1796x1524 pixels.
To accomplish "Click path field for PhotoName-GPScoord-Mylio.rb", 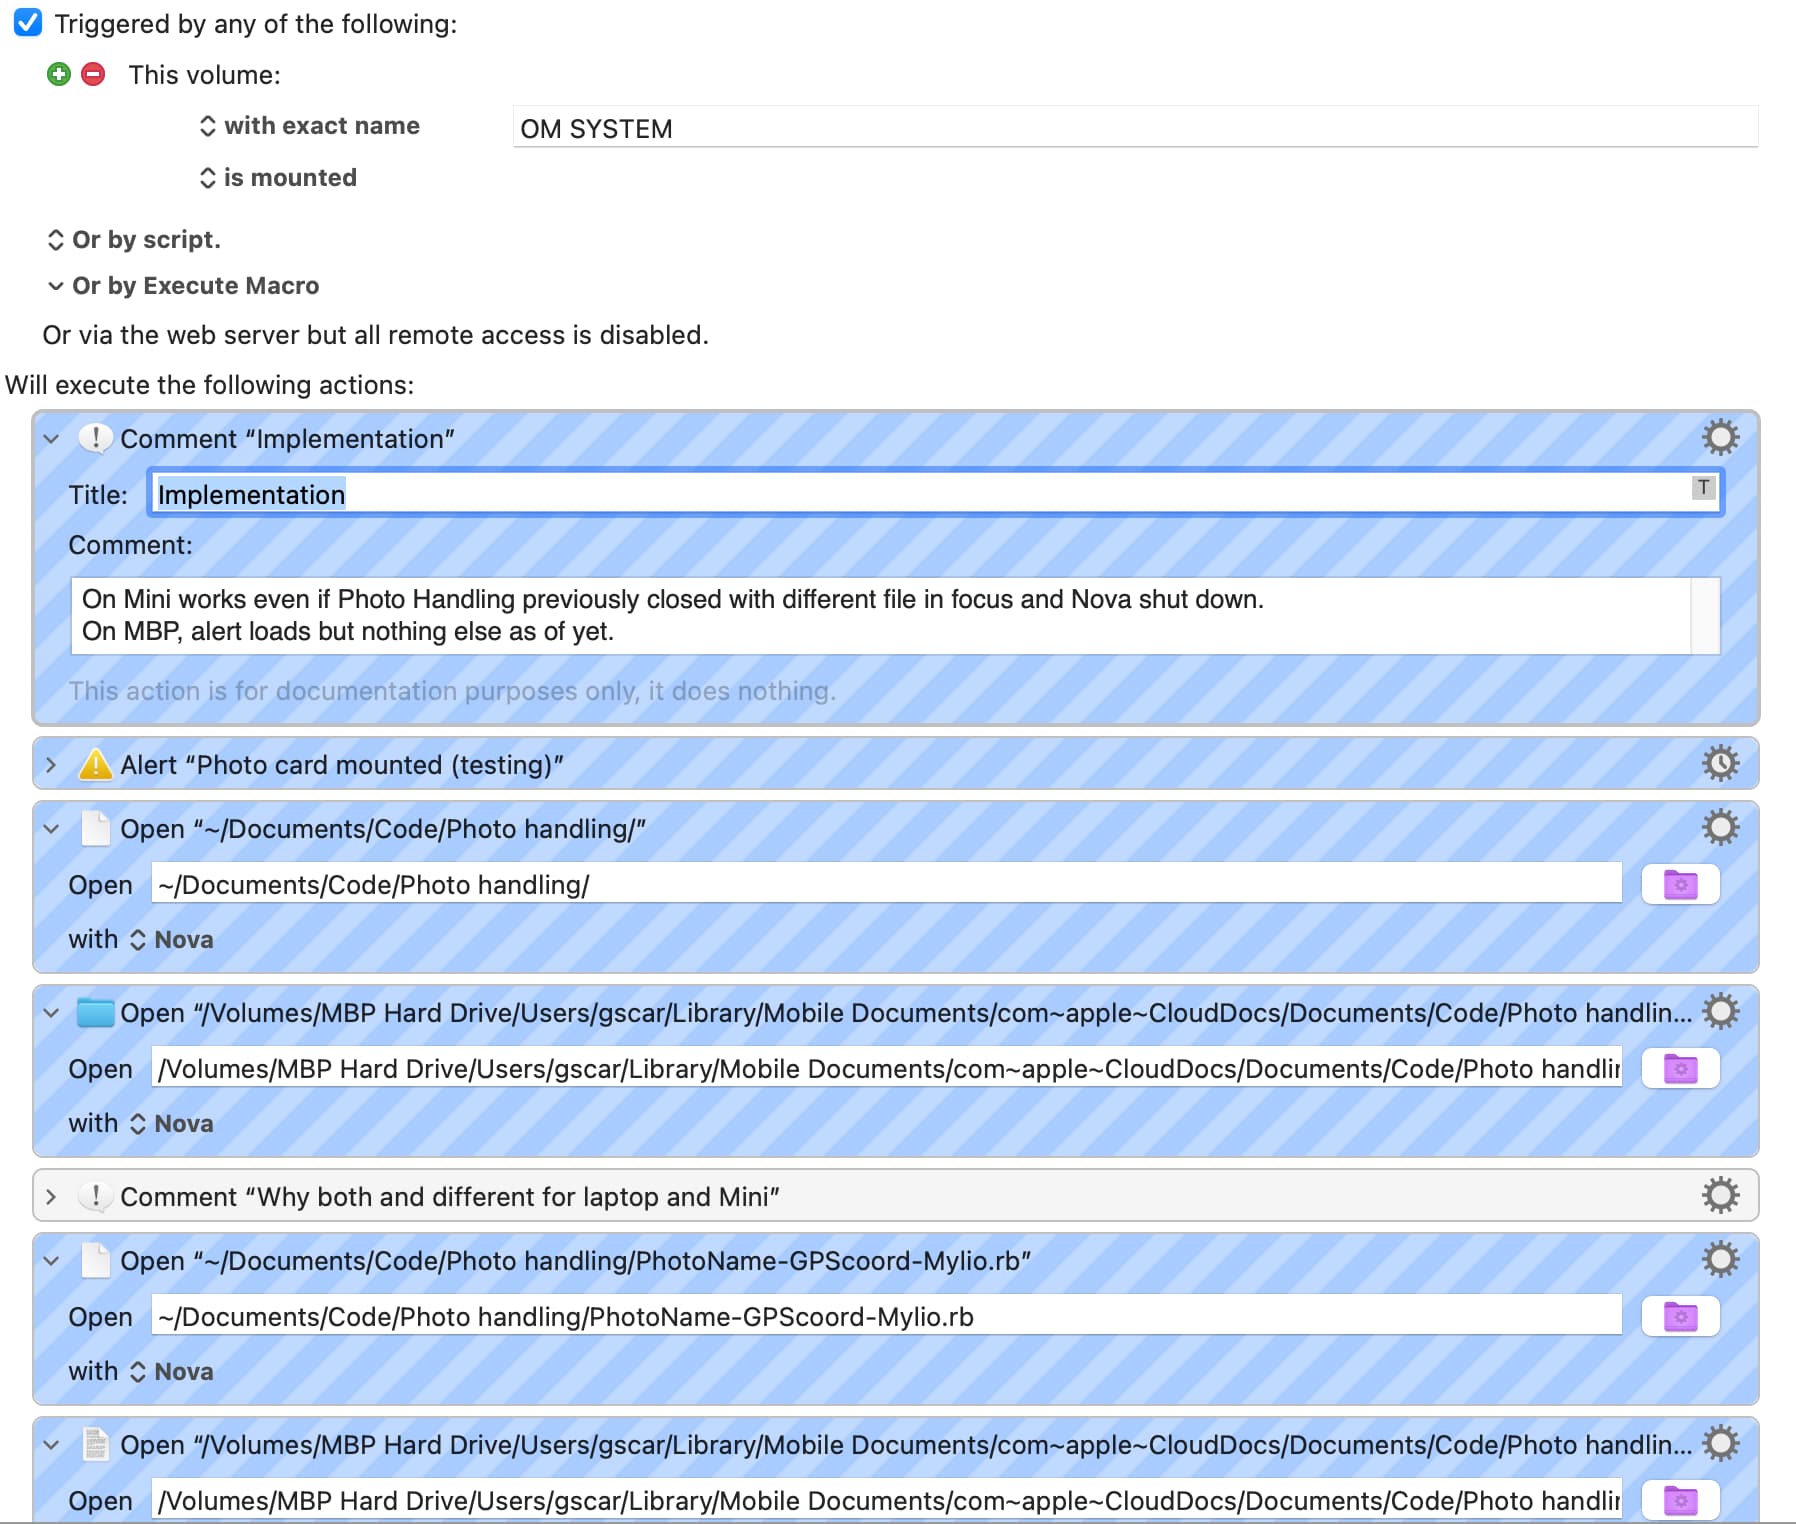I will (x=886, y=1317).
